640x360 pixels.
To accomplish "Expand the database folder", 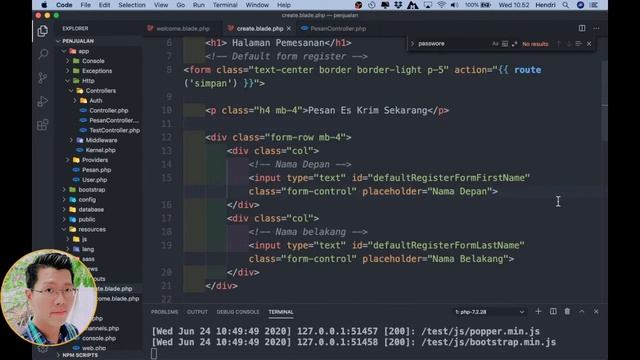I will (91, 209).
